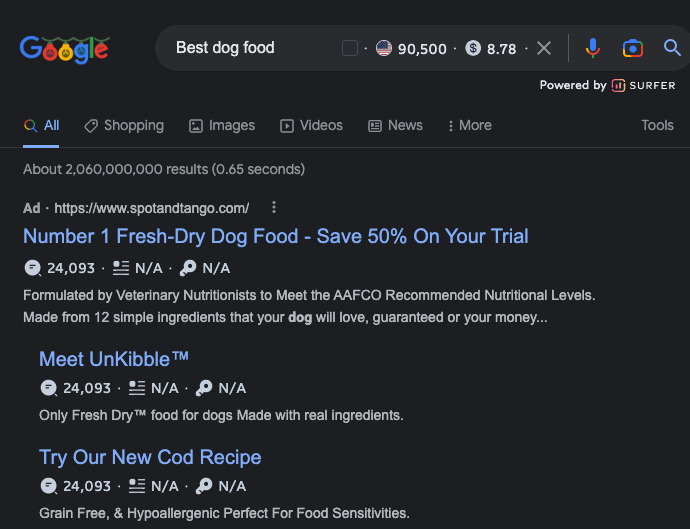Open the Tools options
Image resolution: width=690 pixels, height=529 pixels.
click(x=657, y=125)
